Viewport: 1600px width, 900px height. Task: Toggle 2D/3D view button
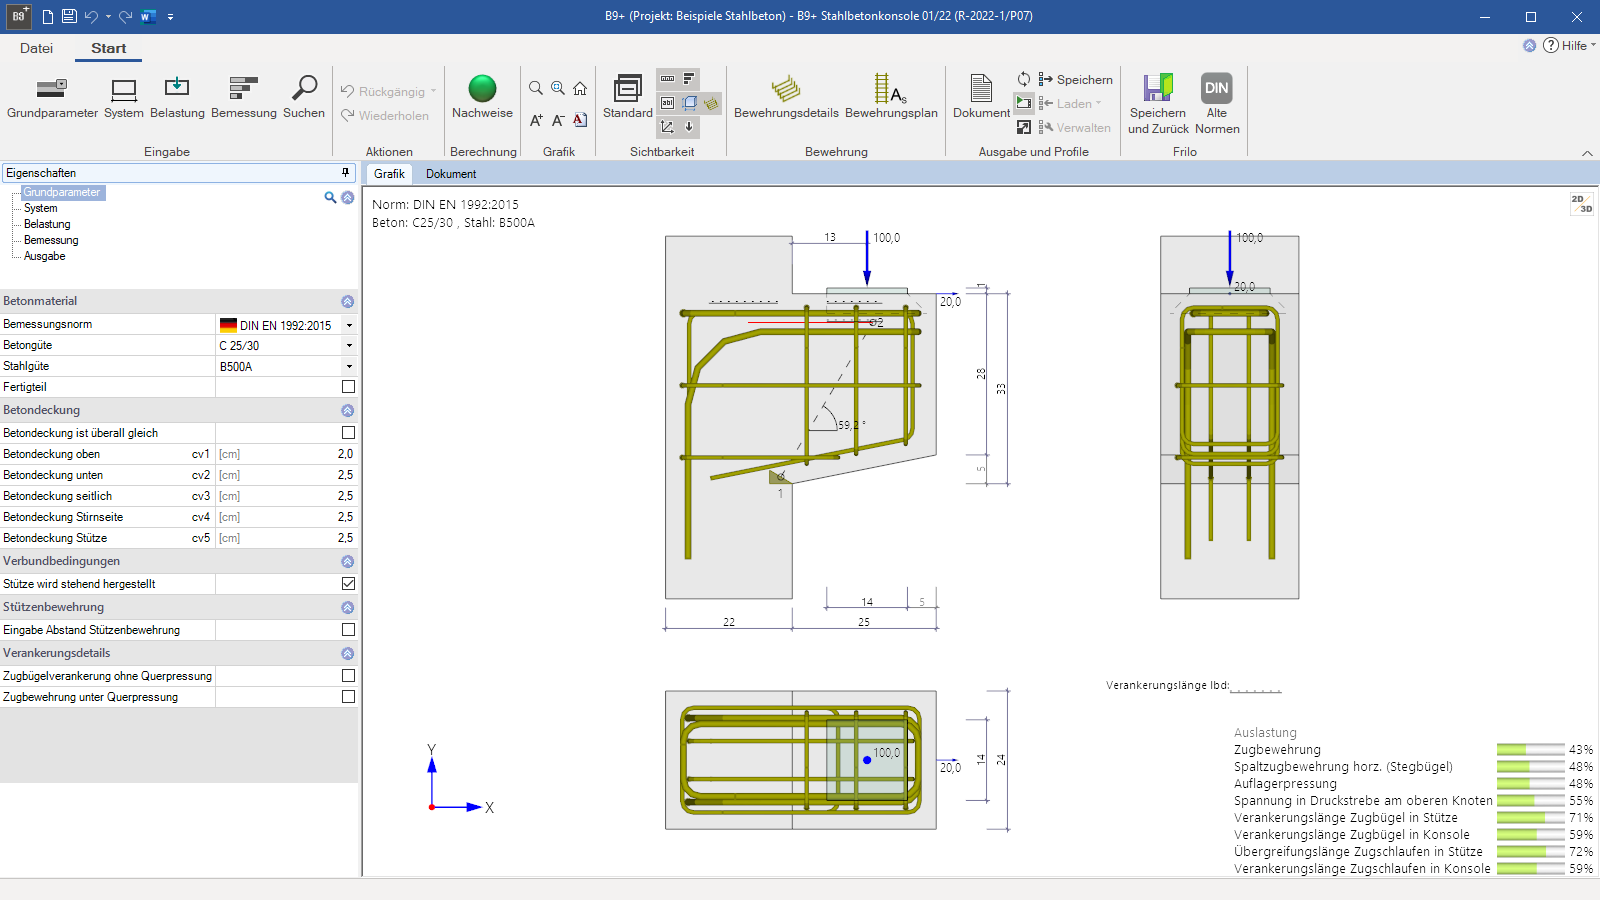click(x=1581, y=204)
